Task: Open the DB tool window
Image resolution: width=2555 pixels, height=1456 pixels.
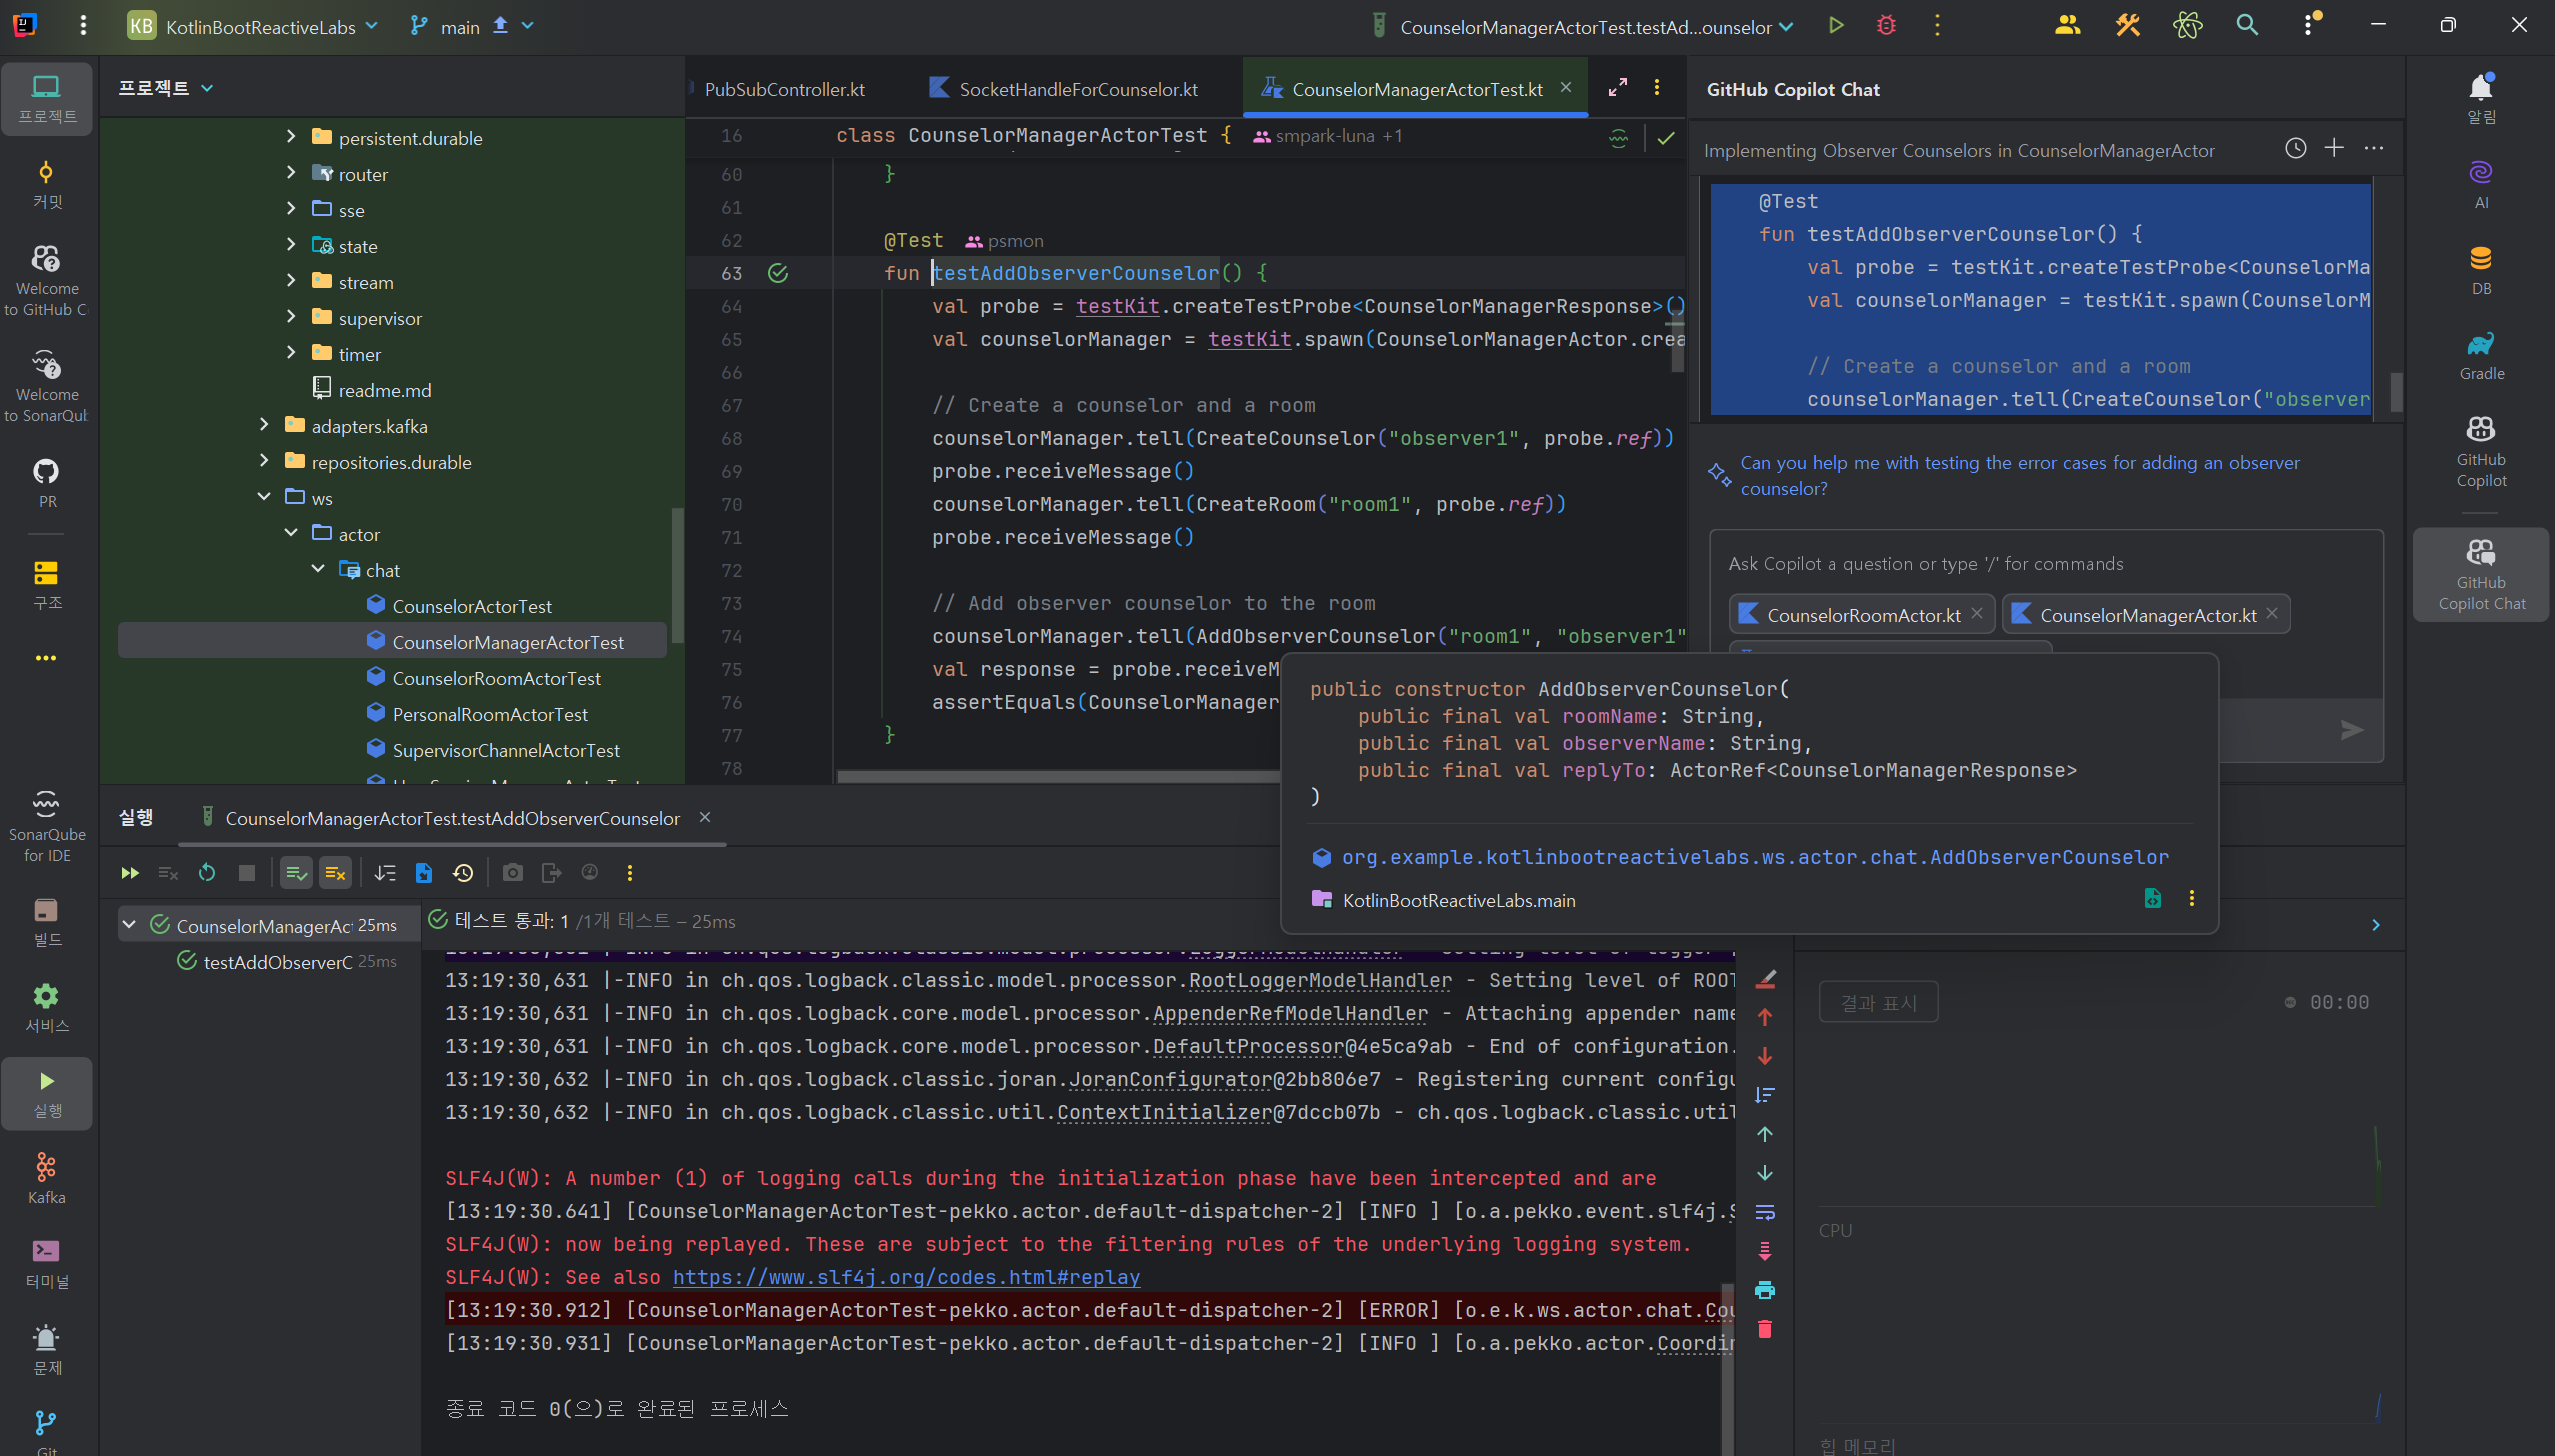Action: (x=2480, y=269)
